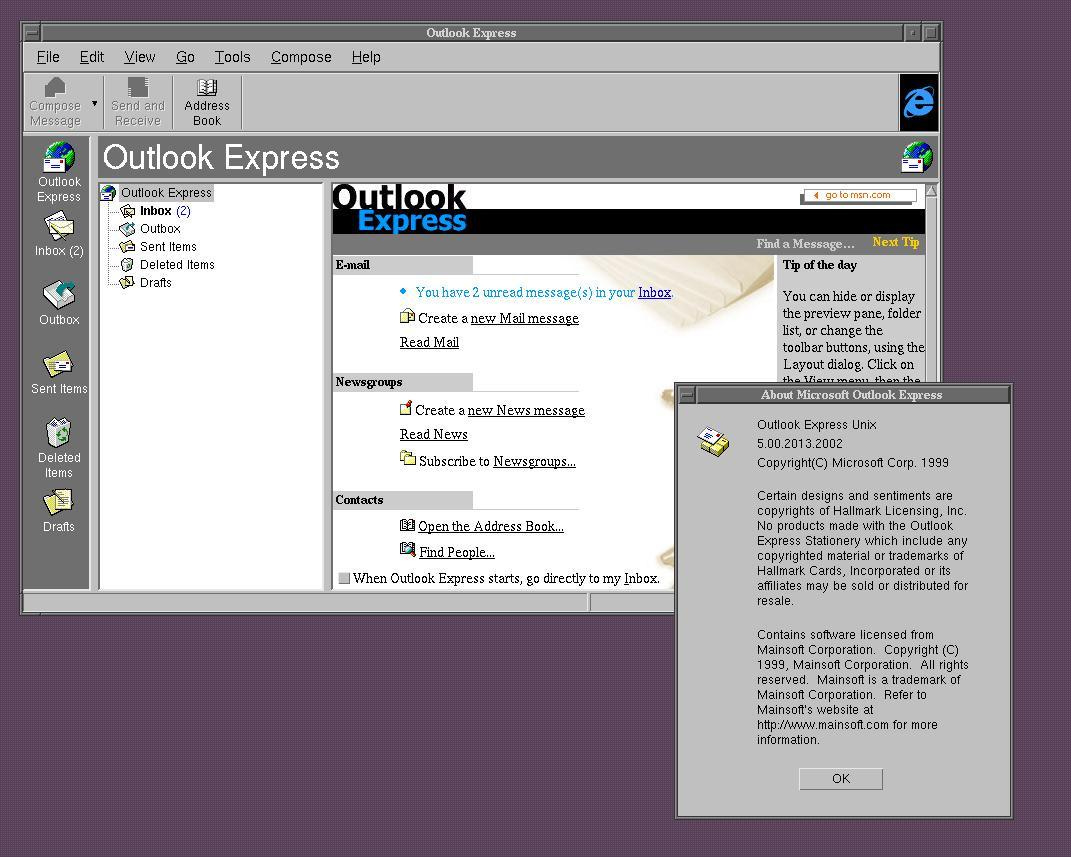Open Sent Items from the sidebar
This screenshot has height=857, width=1071.
pyautogui.click(x=58, y=368)
